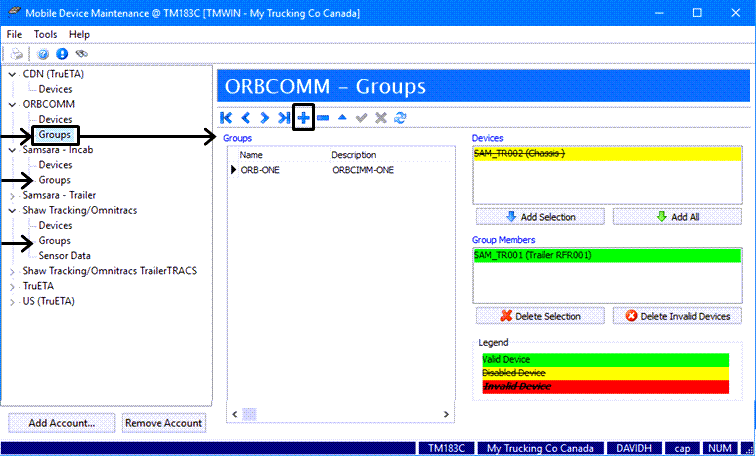
Task: Open the File menu
Action: click(x=15, y=34)
